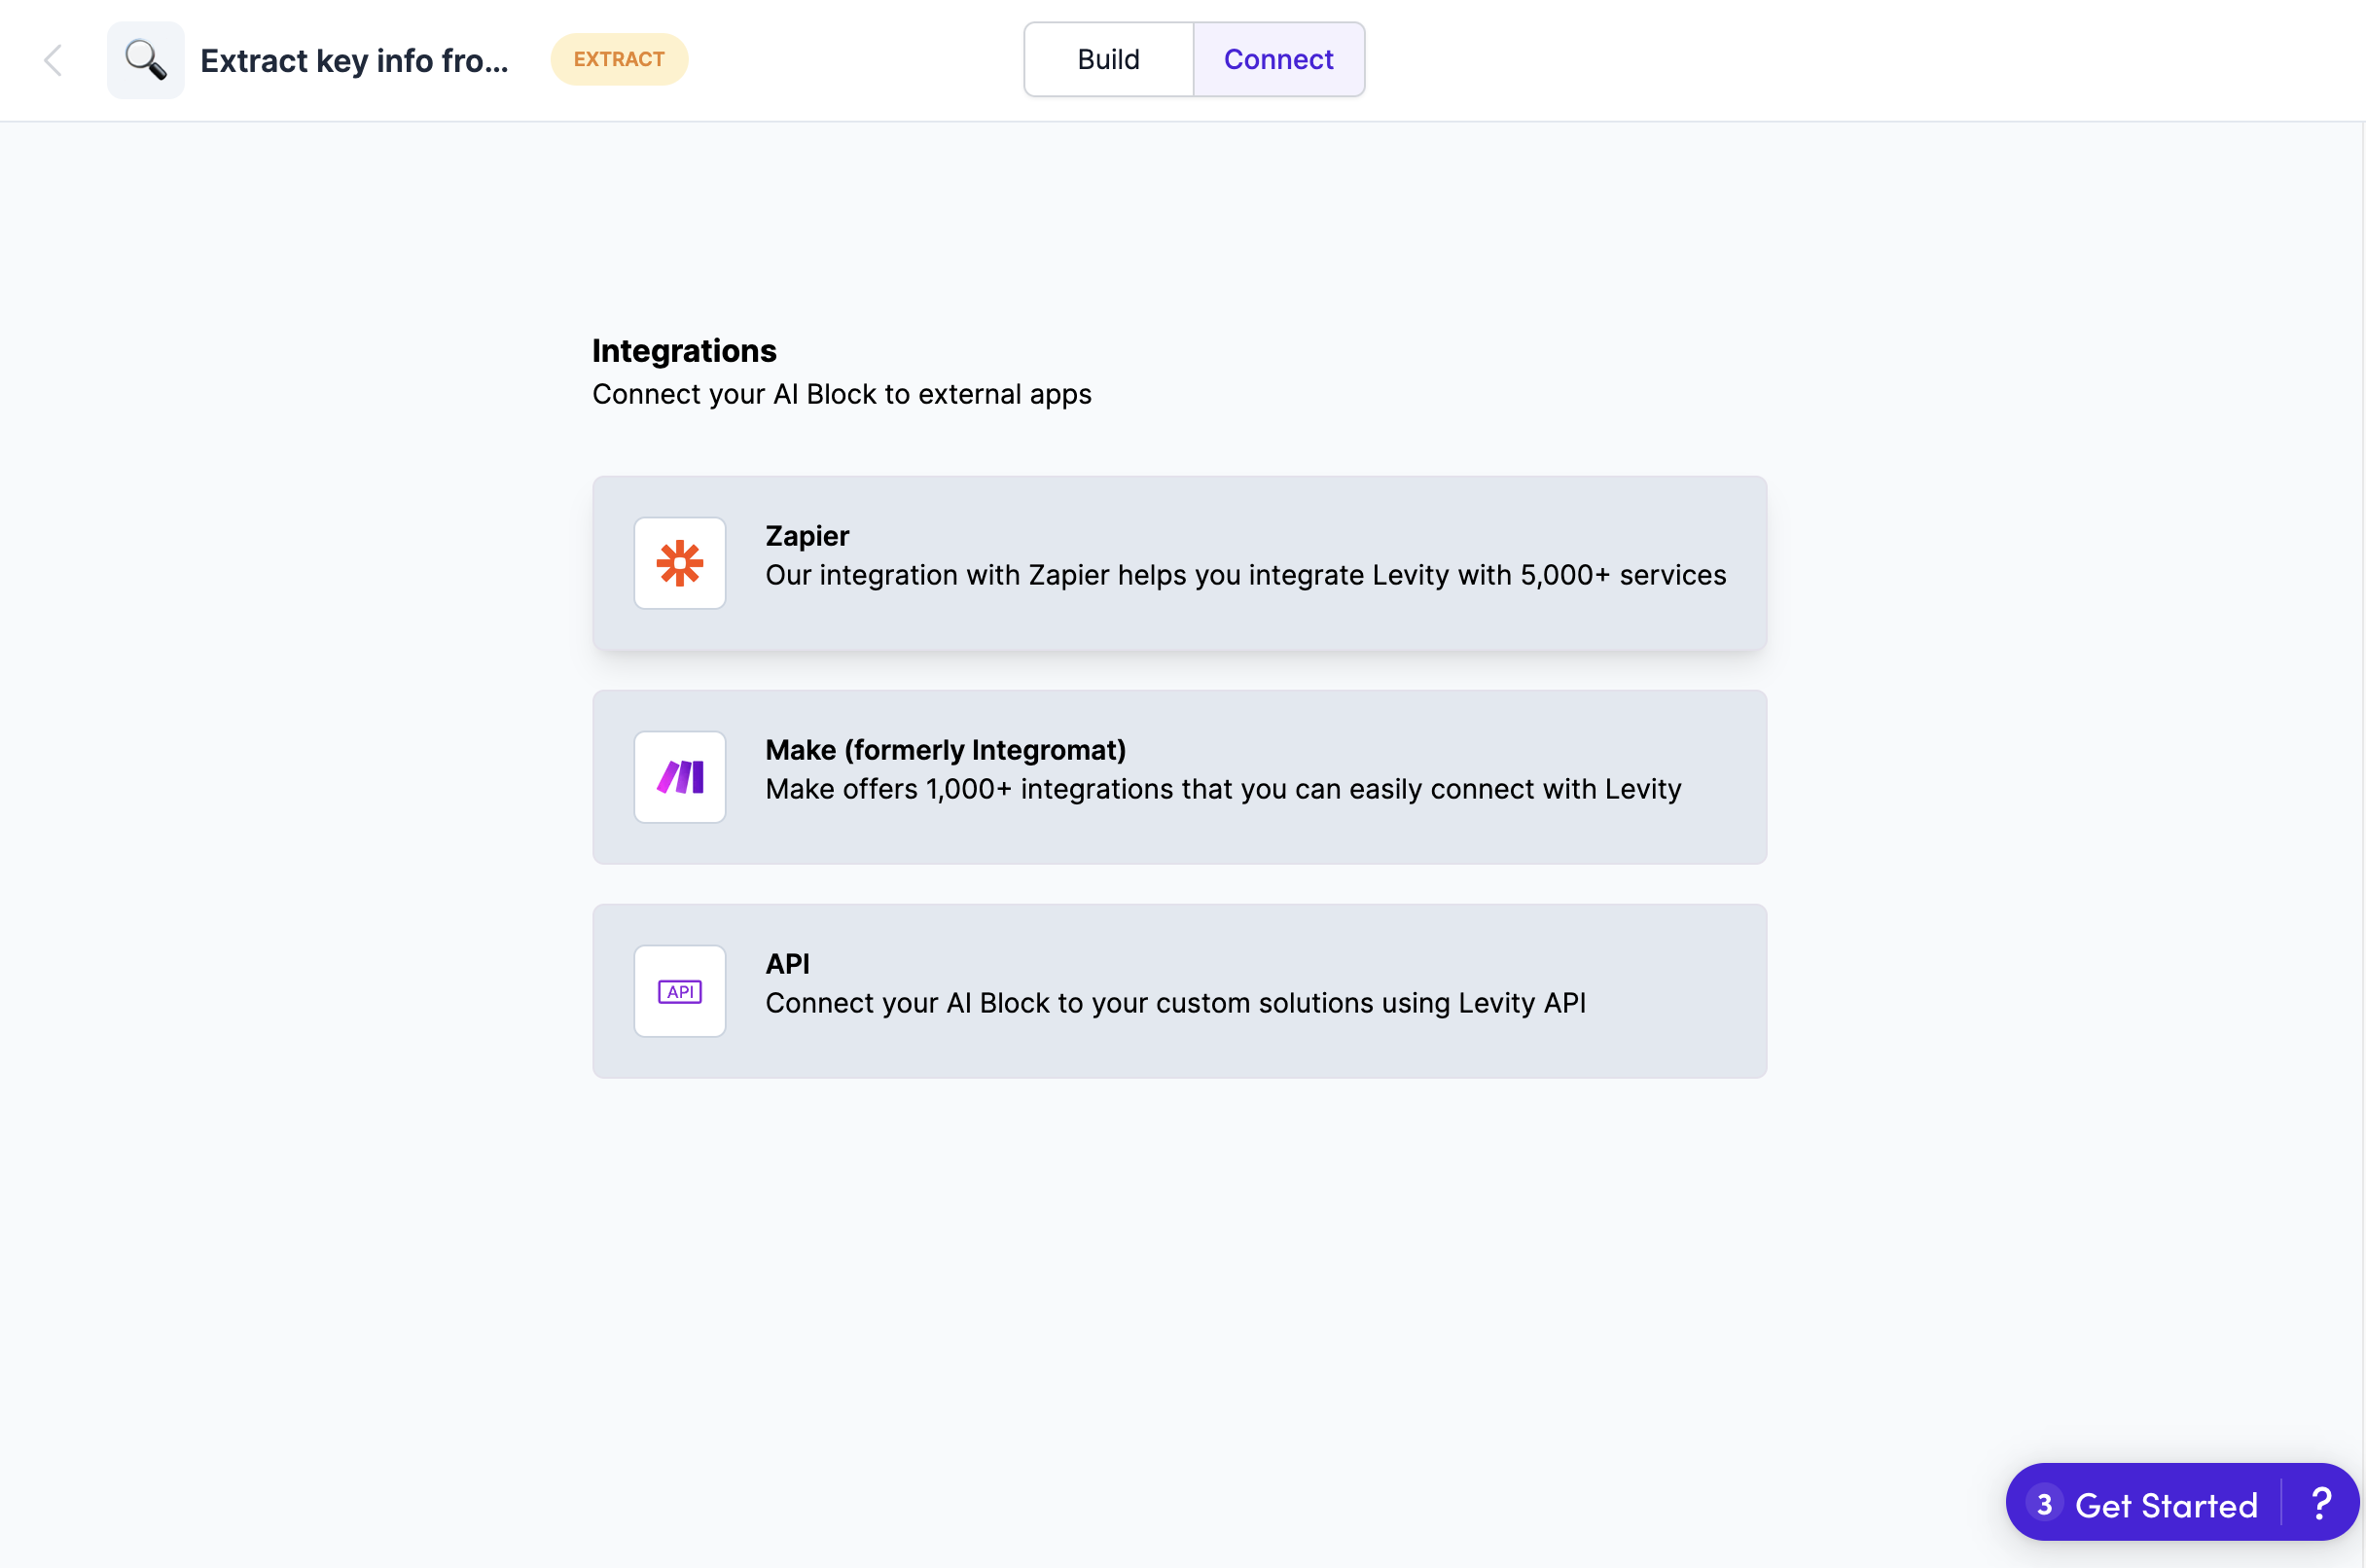Click the Connect your AI Block subtitle
The width and height of the screenshot is (2366, 1568).
pyautogui.click(x=841, y=394)
